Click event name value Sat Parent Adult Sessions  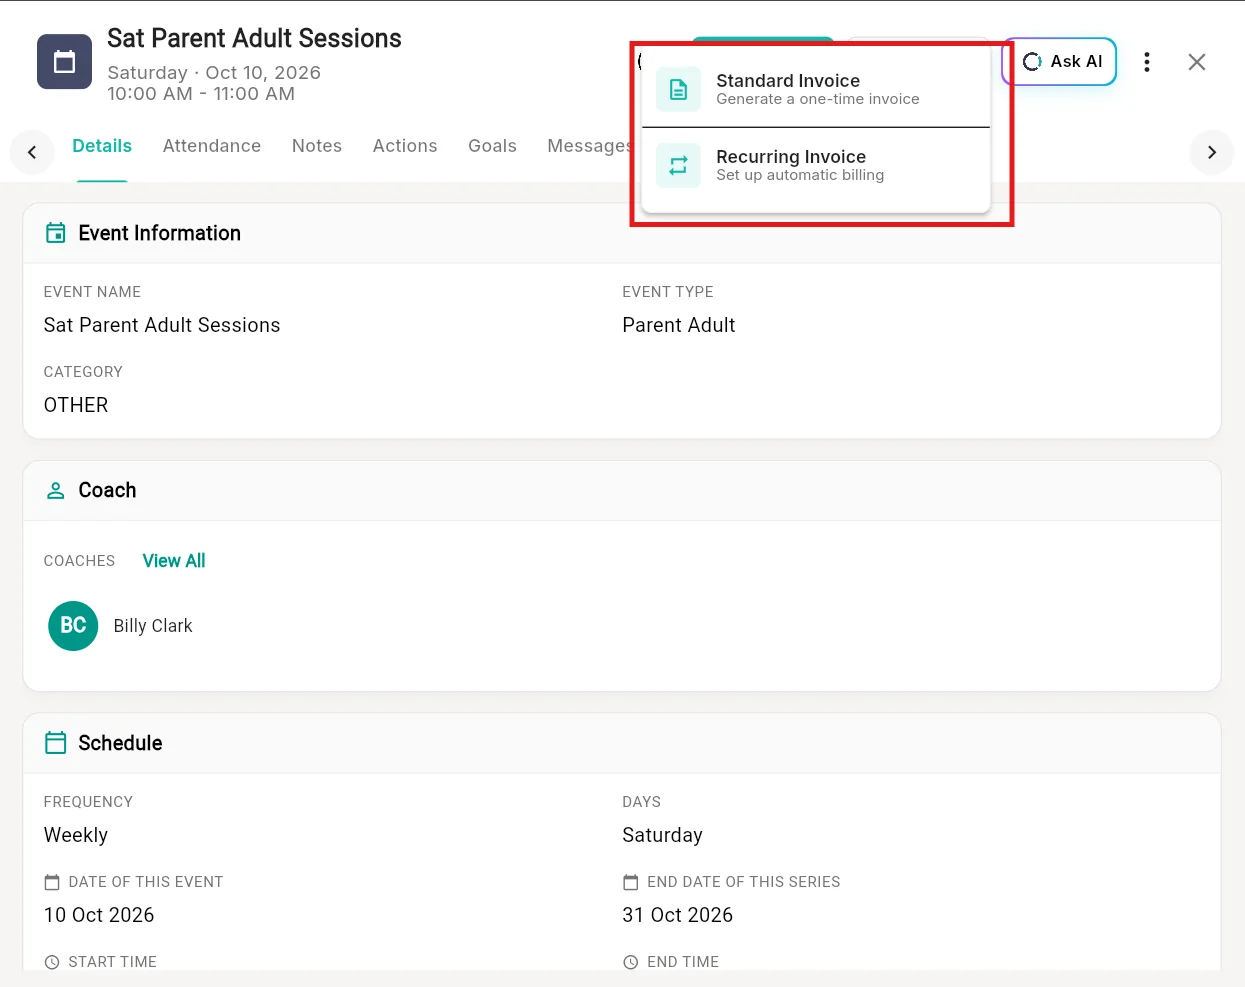pos(162,325)
